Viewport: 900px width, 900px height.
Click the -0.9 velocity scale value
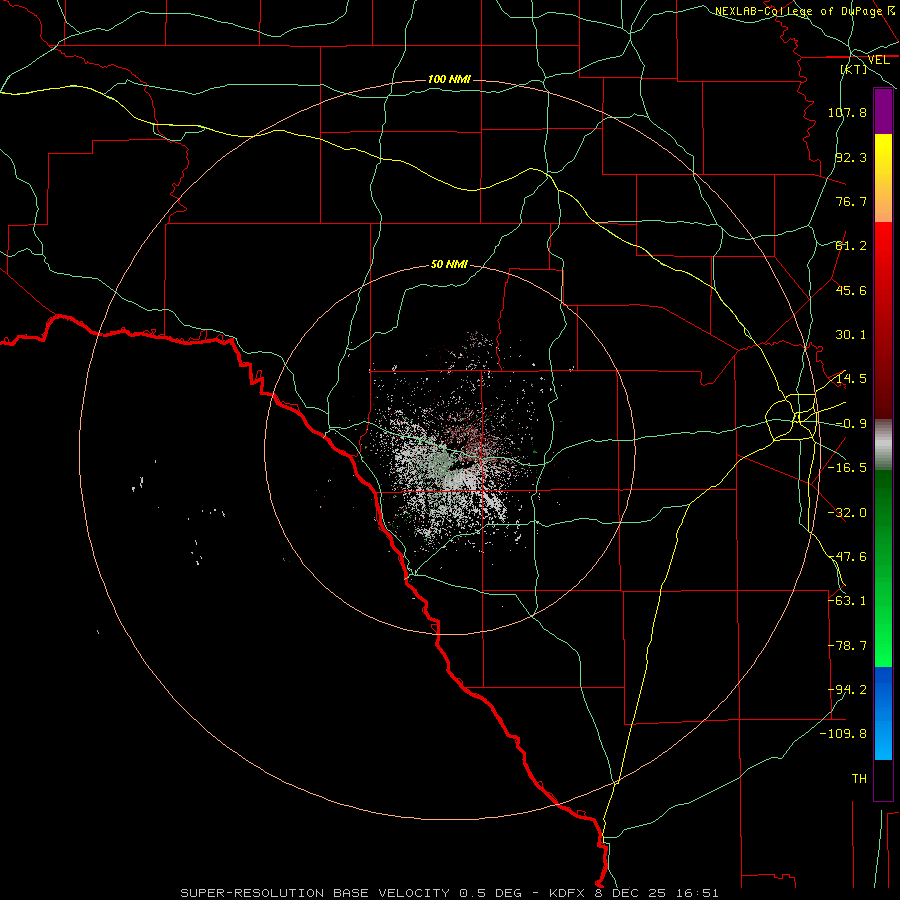(851, 424)
